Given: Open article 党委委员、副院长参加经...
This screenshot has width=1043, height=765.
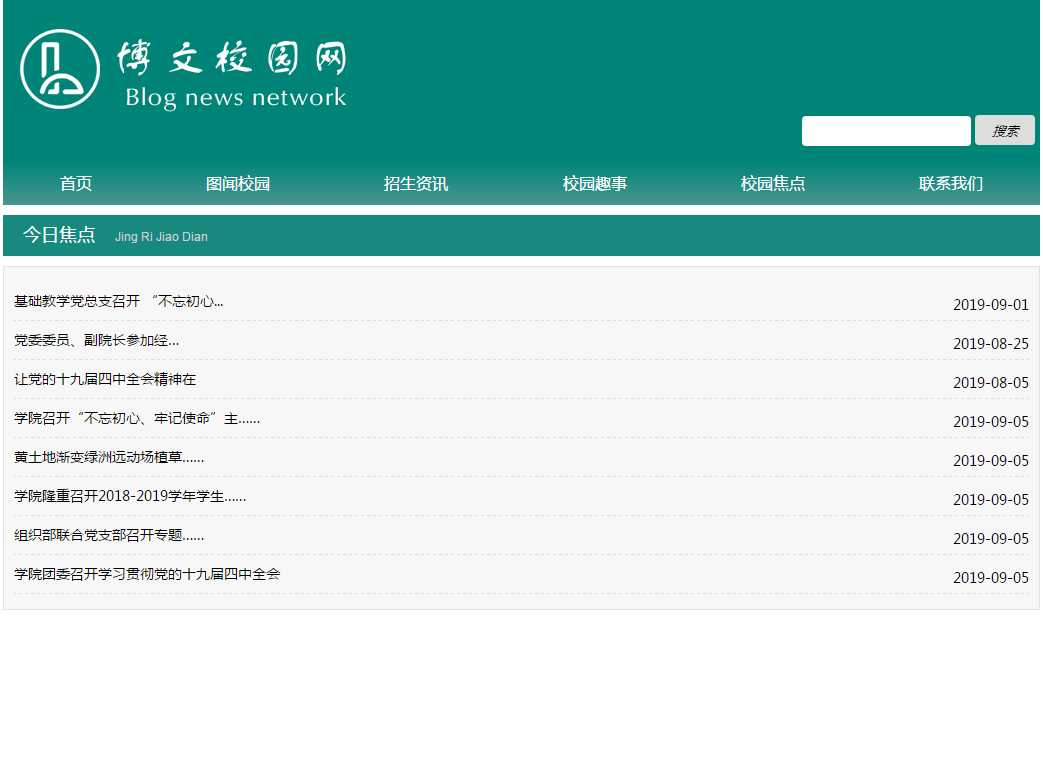Looking at the screenshot, I should [x=96, y=340].
